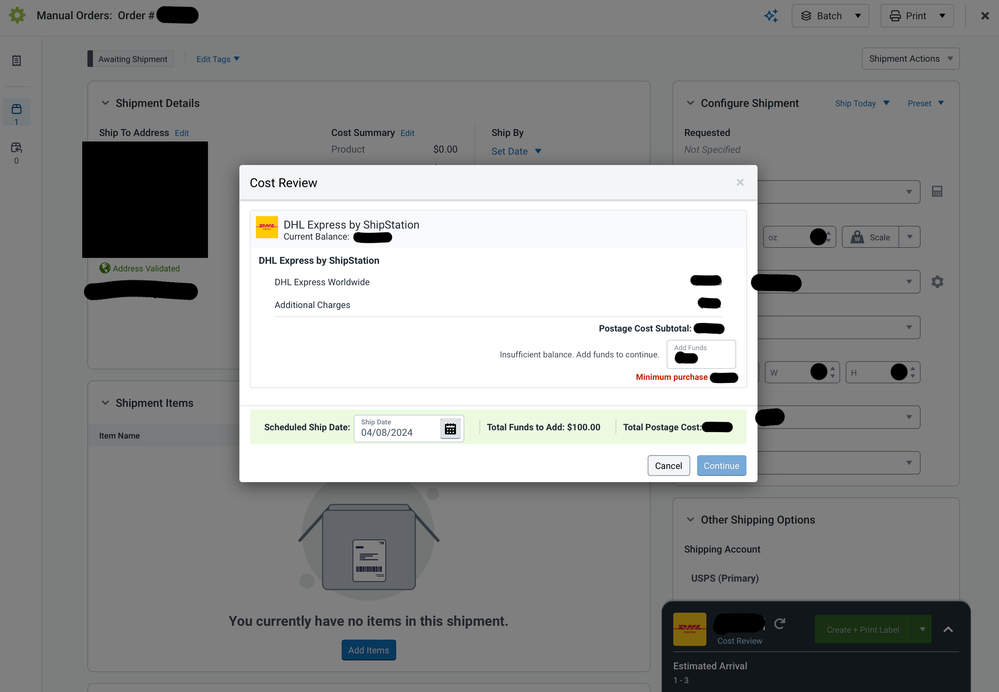Screen dimensions: 999x692
Task: Open the Print dropdown menu
Action: pyautogui.click(x=916, y=16)
